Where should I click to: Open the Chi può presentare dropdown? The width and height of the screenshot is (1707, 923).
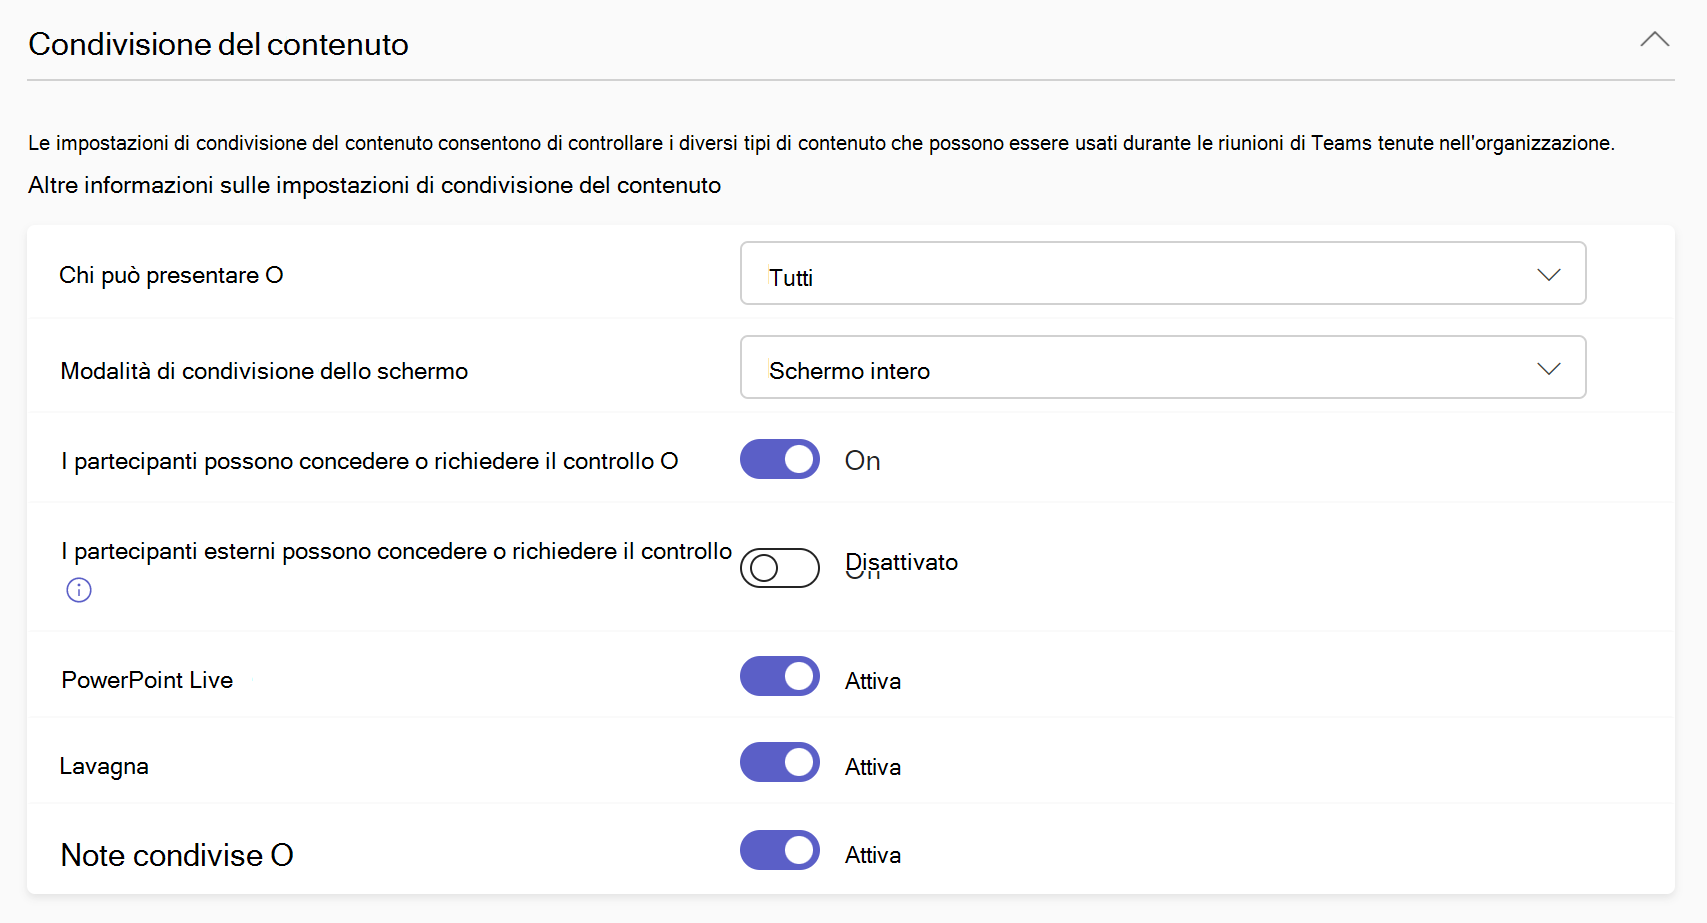click(x=1163, y=273)
